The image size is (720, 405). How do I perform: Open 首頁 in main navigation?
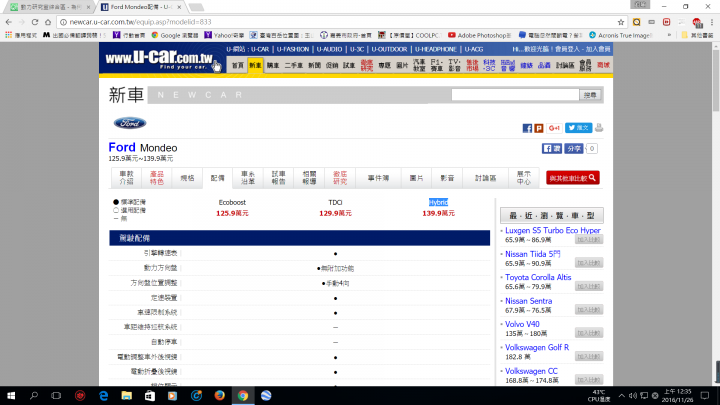click(237, 65)
